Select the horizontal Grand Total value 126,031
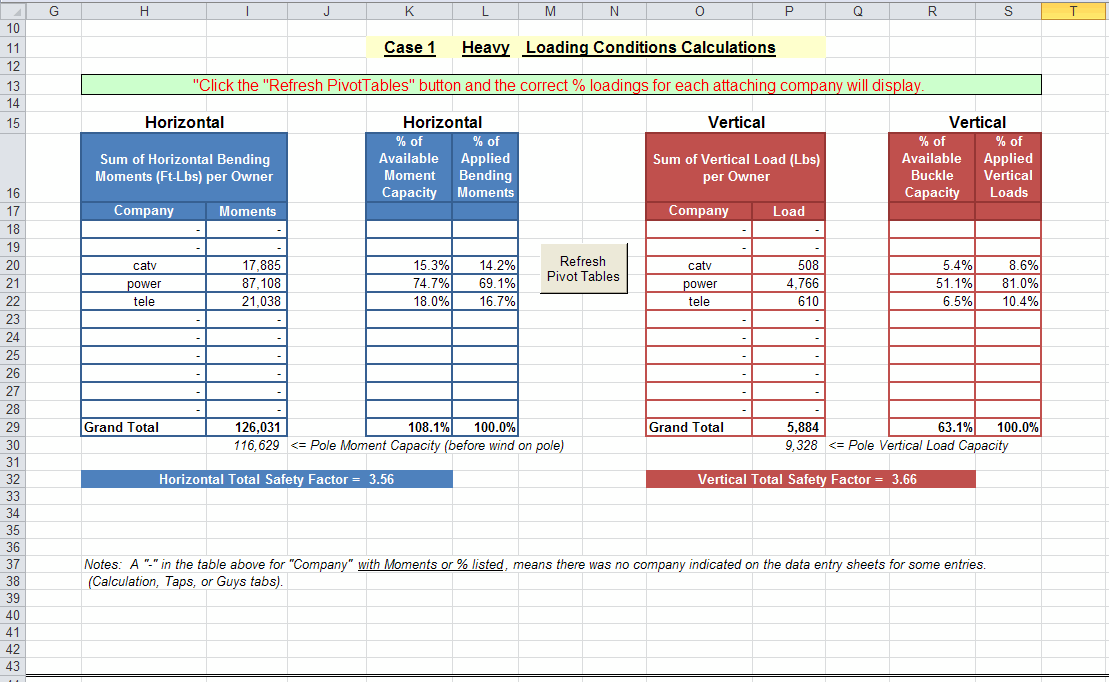This screenshot has height=682, width=1109. coord(247,427)
